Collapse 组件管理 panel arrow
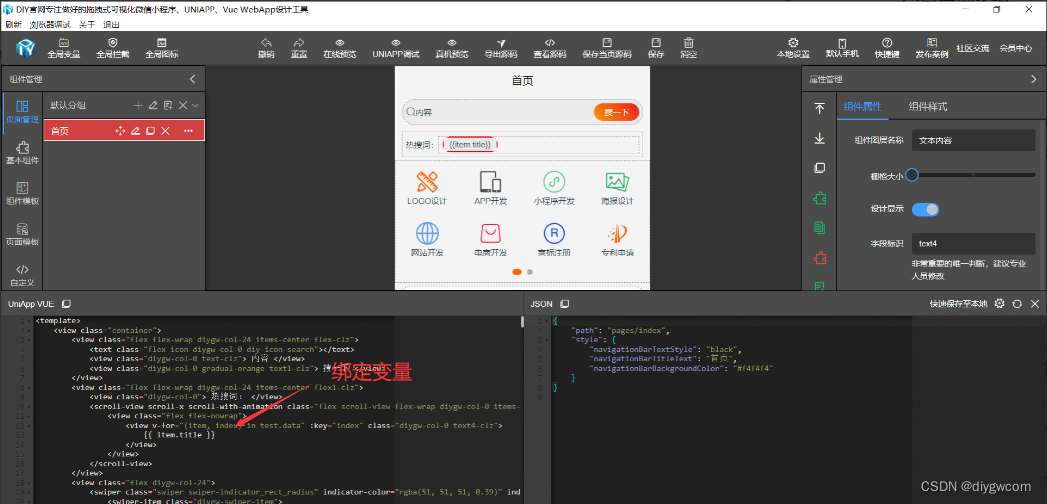The width and height of the screenshot is (1047, 504). (x=193, y=79)
